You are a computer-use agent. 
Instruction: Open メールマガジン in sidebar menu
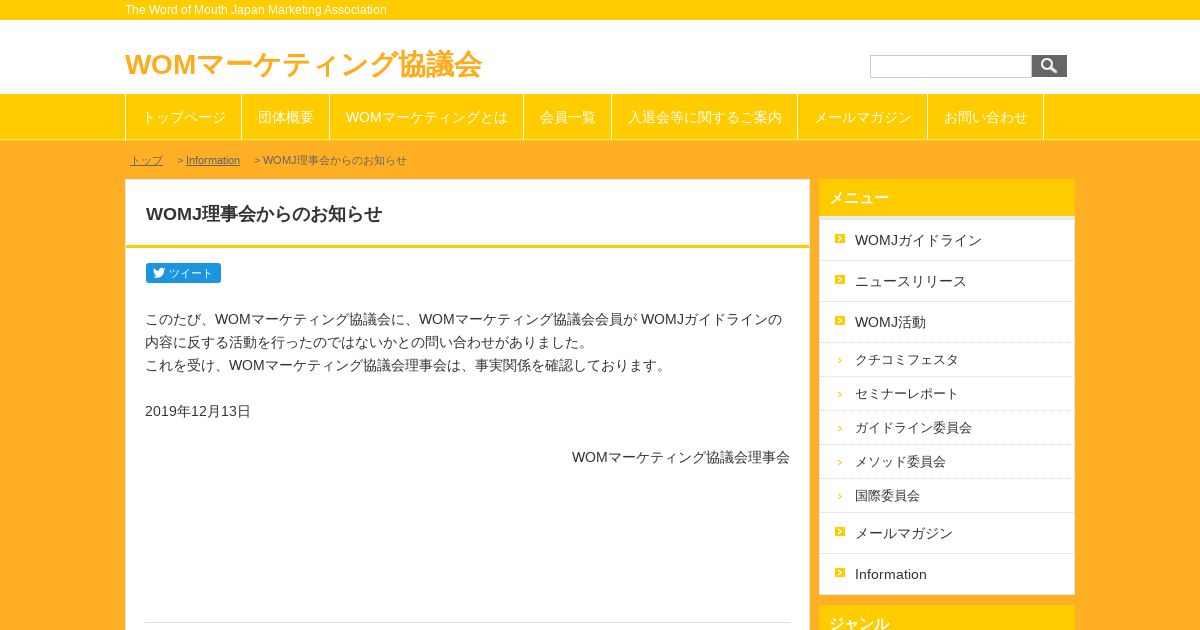[947, 533]
